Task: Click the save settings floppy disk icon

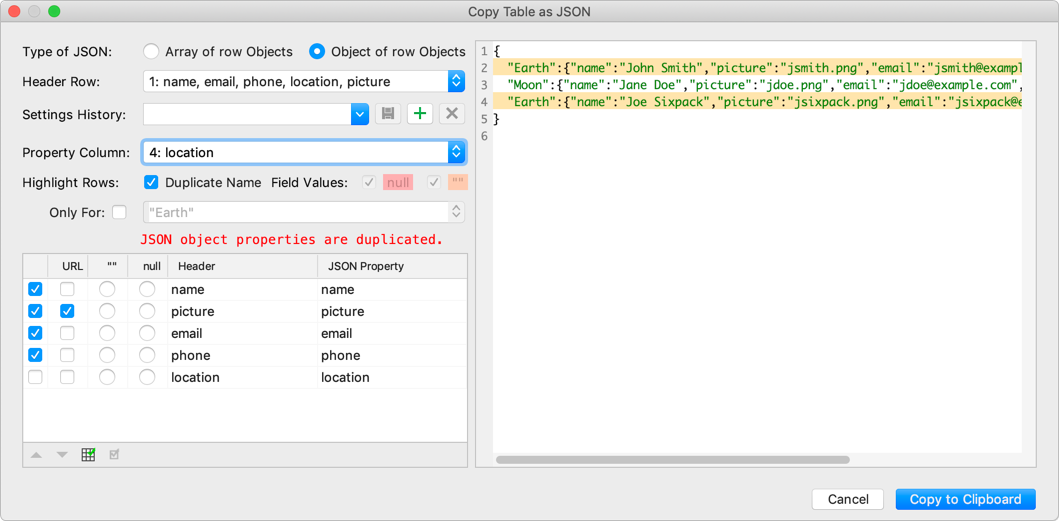Action: tap(387, 114)
